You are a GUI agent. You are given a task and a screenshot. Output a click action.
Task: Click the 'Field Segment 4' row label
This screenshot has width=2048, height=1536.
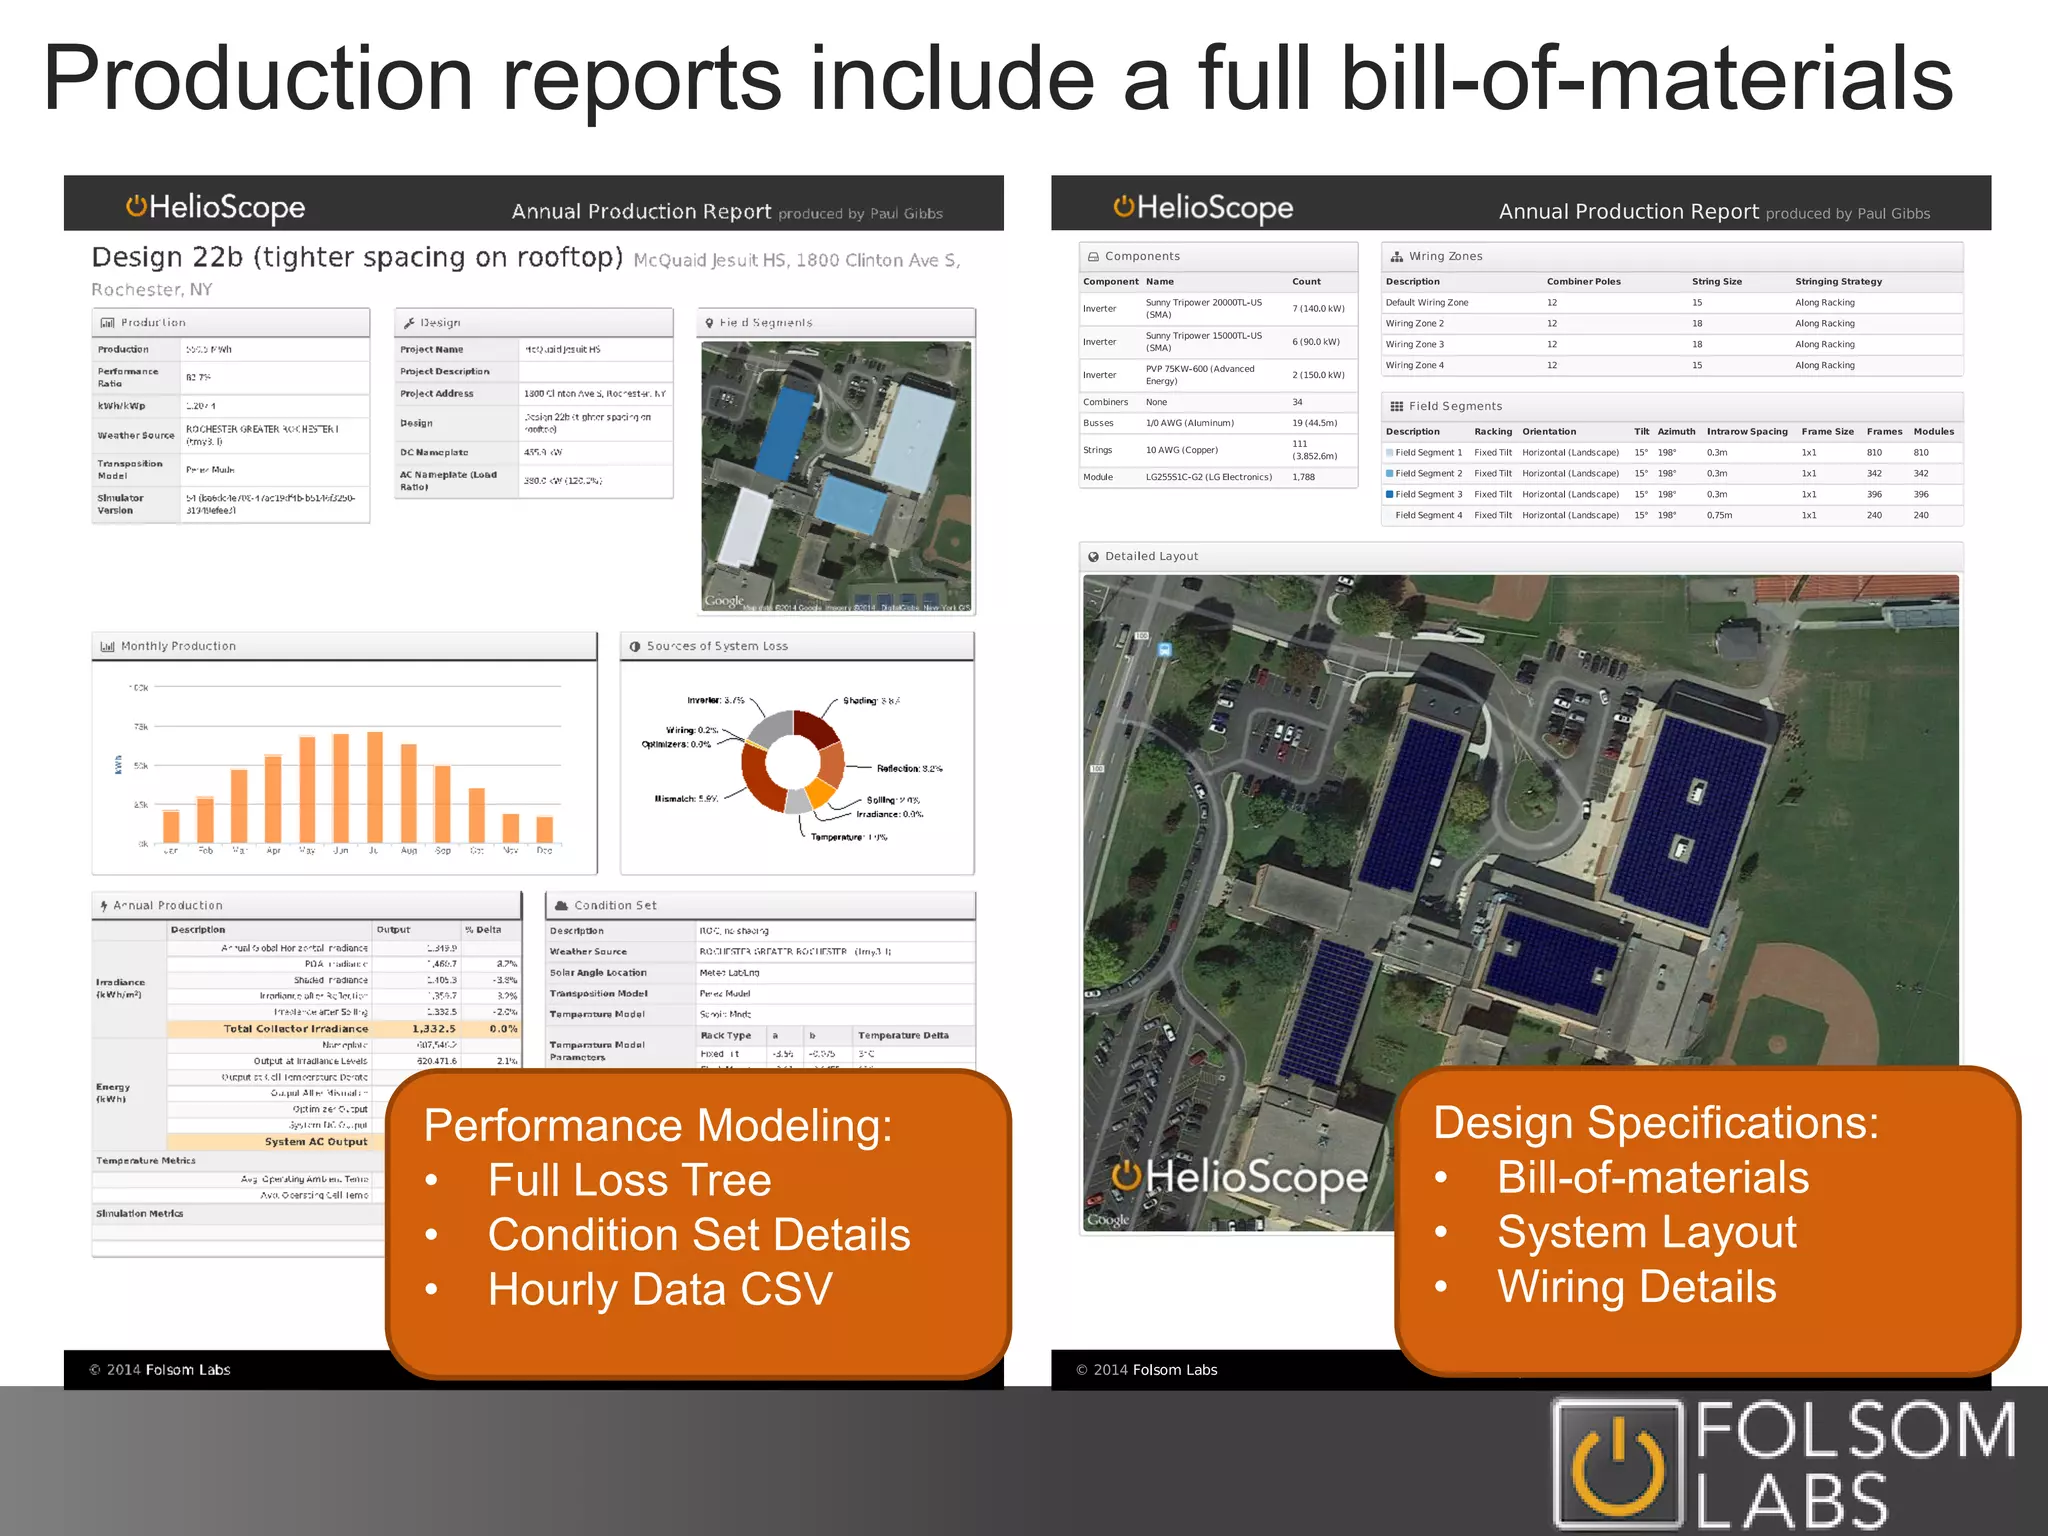(1428, 516)
